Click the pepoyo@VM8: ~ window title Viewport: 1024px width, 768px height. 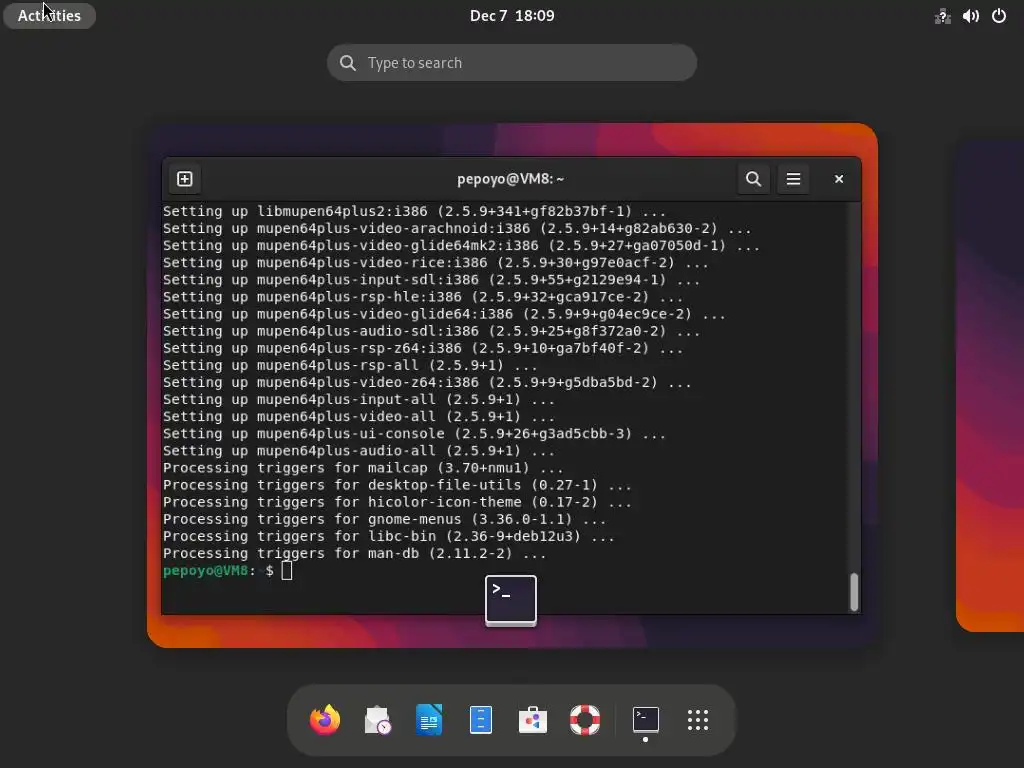coord(511,179)
